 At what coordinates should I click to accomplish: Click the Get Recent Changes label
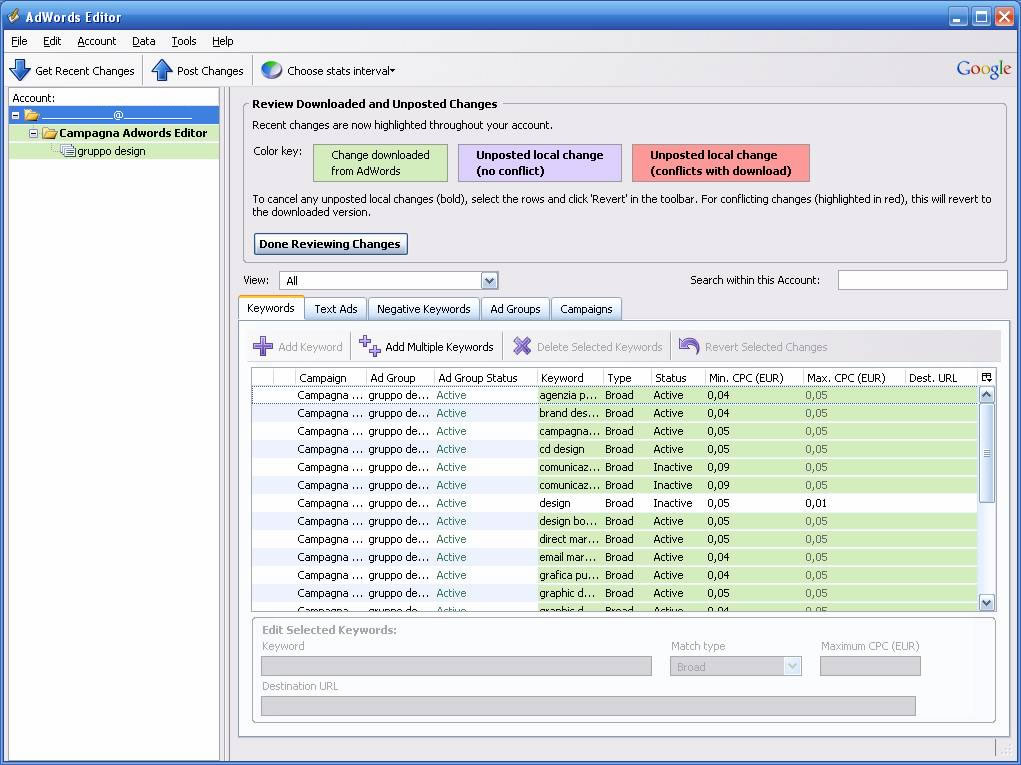(x=85, y=70)
